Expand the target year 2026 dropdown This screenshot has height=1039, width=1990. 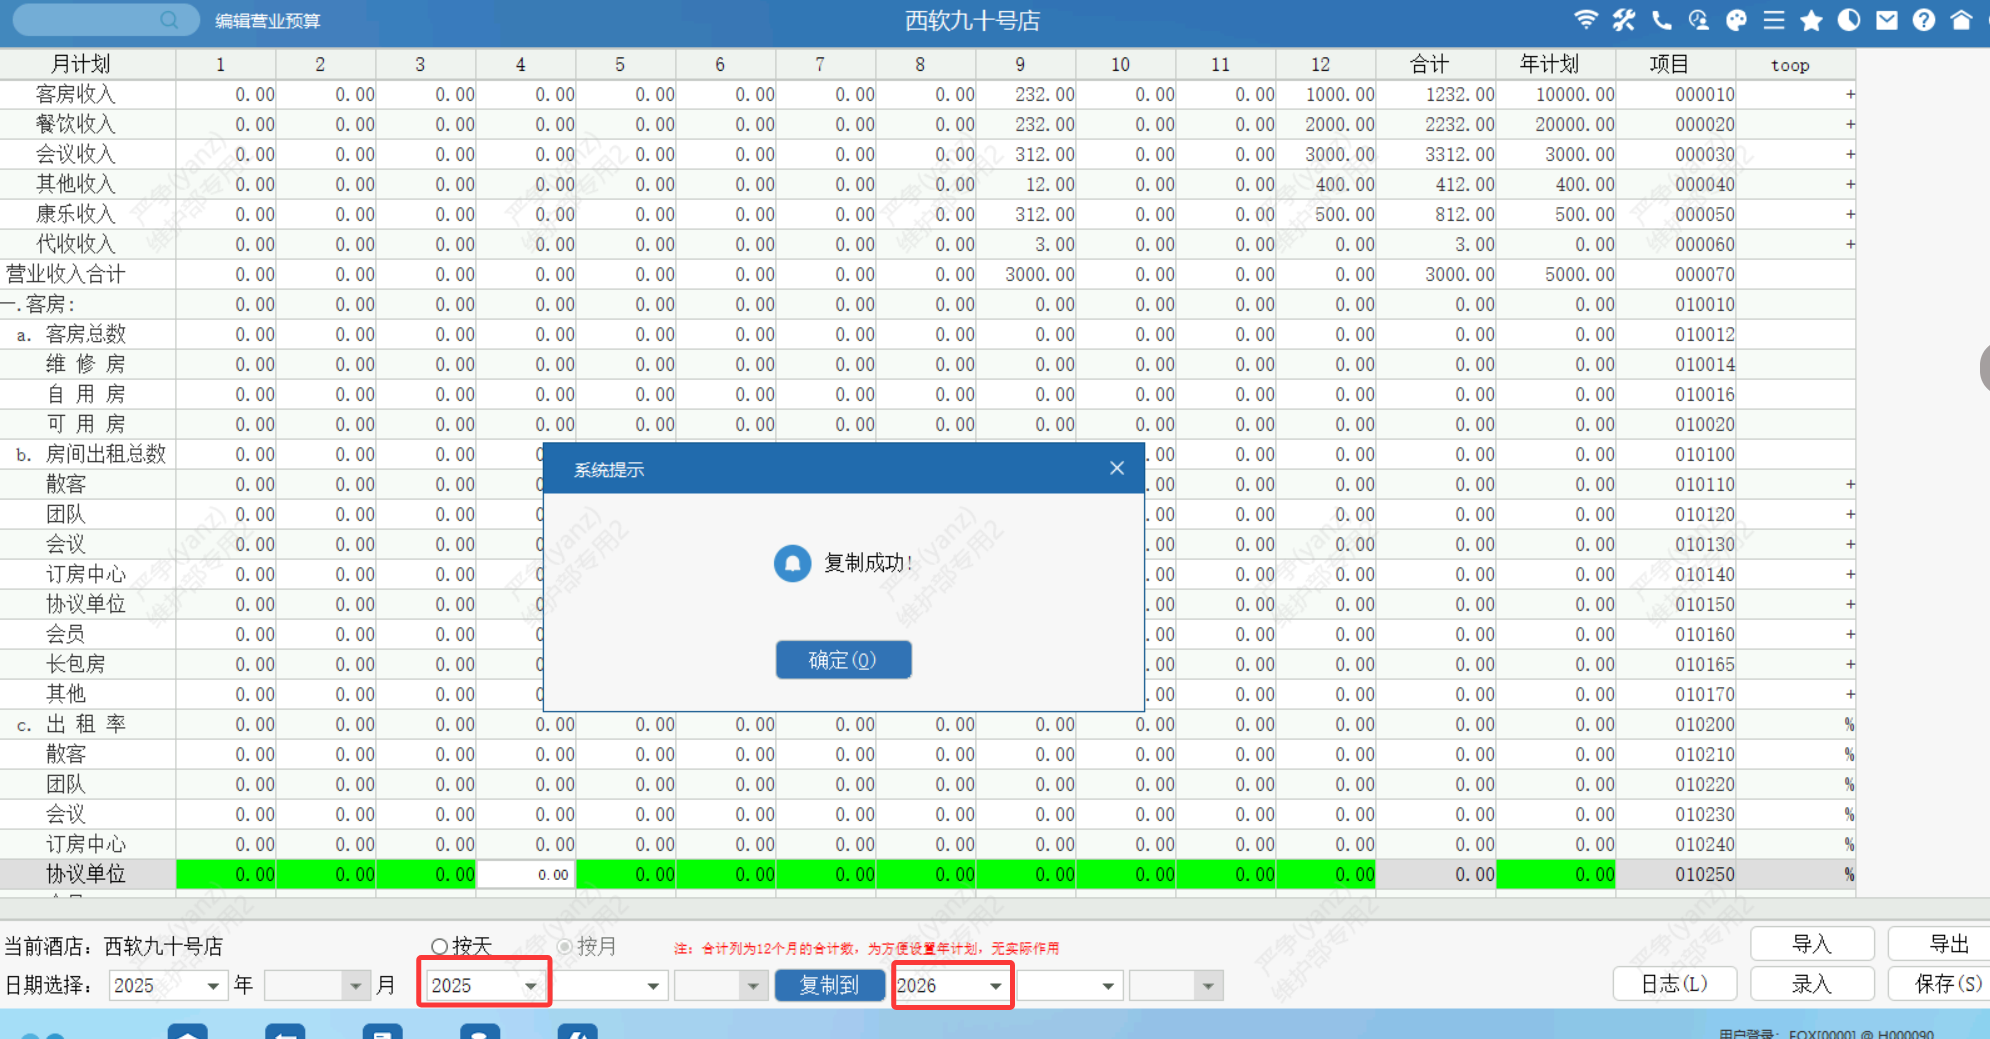995,986
